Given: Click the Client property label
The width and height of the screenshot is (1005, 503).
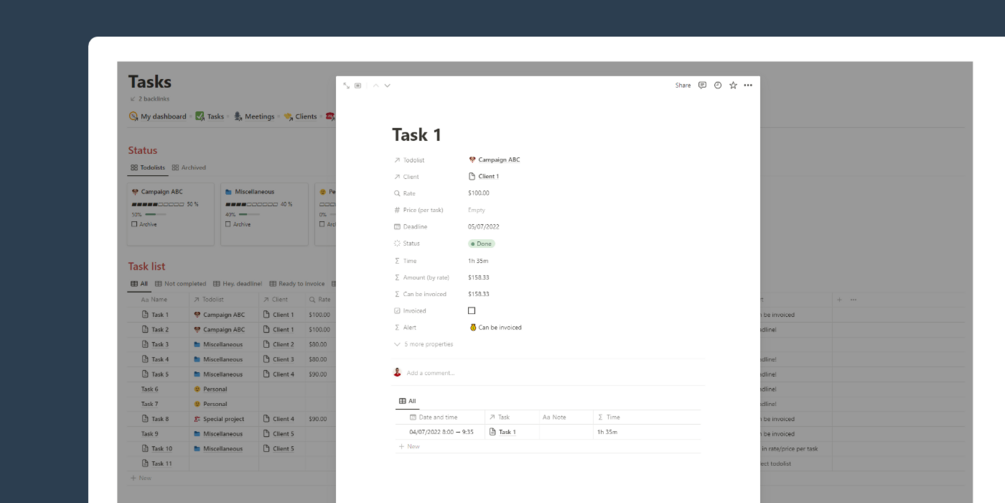Looking at the screenshot, I should coord(406,176).
